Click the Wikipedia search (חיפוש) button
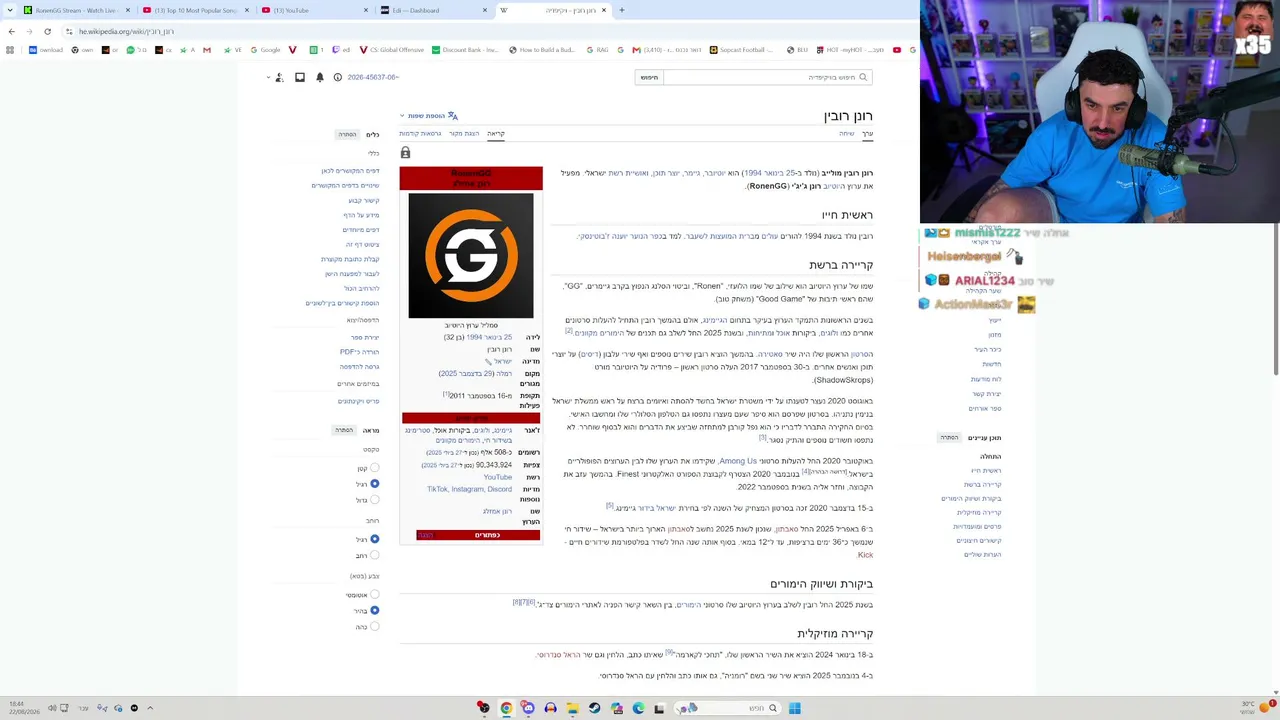 point(649,77)
